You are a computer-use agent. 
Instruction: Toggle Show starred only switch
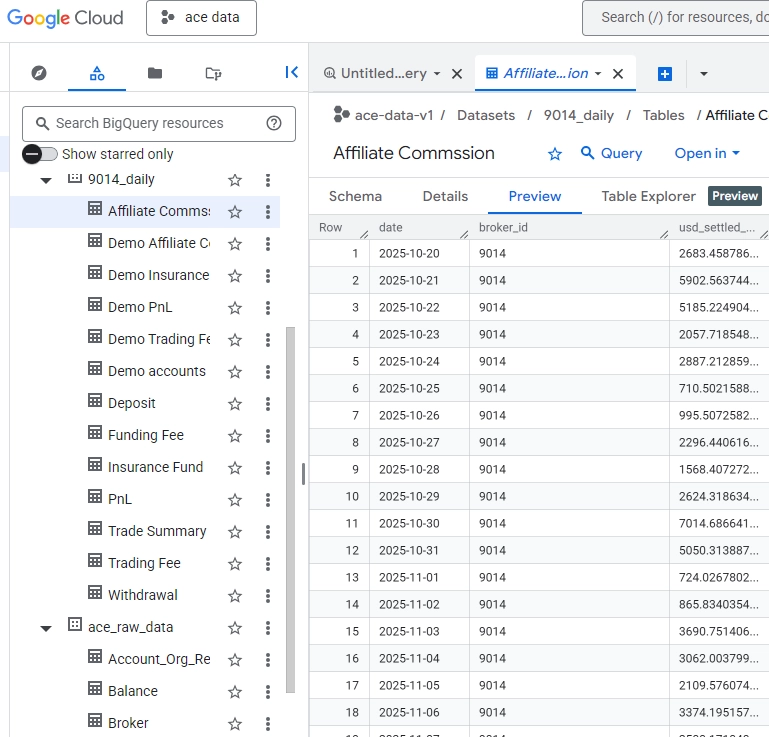40,154
